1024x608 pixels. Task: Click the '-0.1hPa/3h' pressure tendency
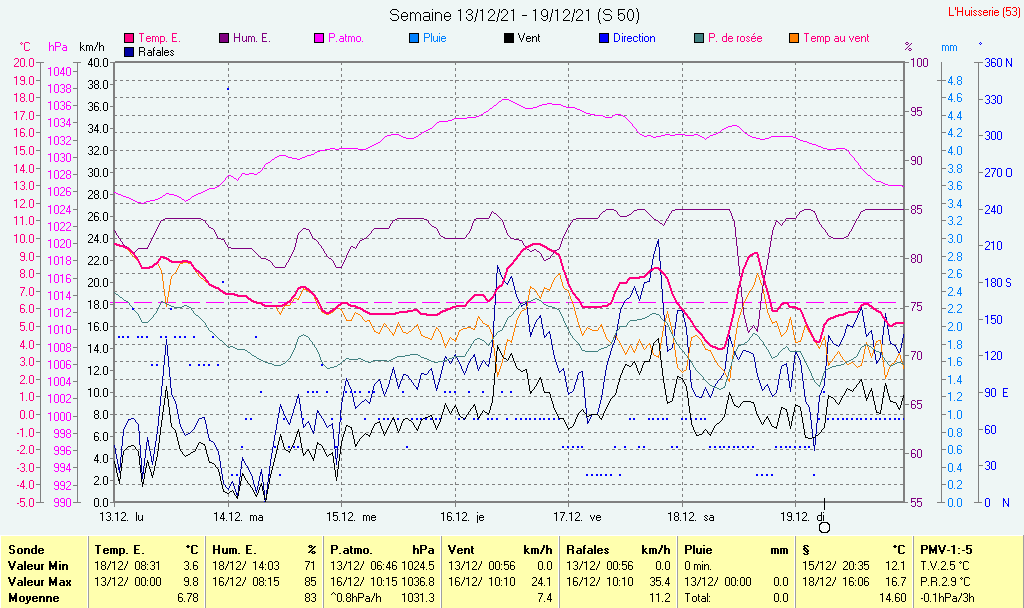tap(948, 598)
